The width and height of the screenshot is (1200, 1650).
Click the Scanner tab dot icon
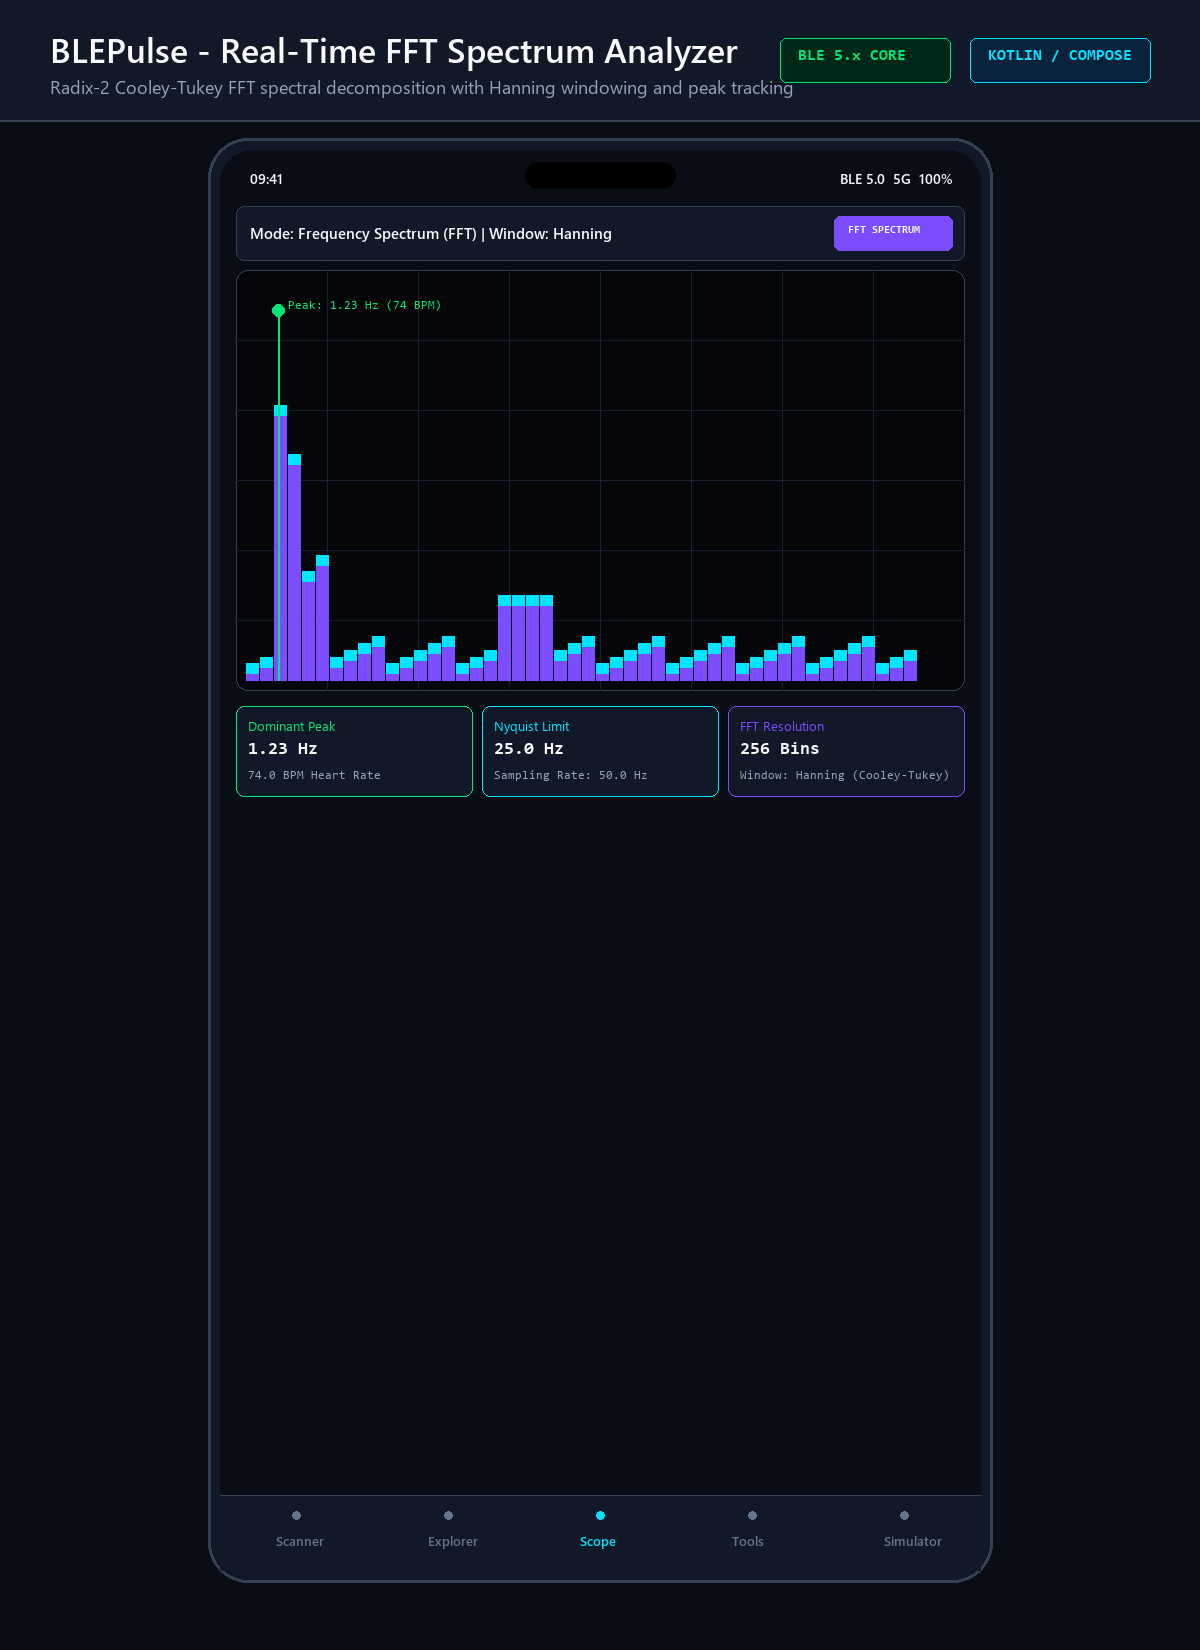tap(296, 1515)
